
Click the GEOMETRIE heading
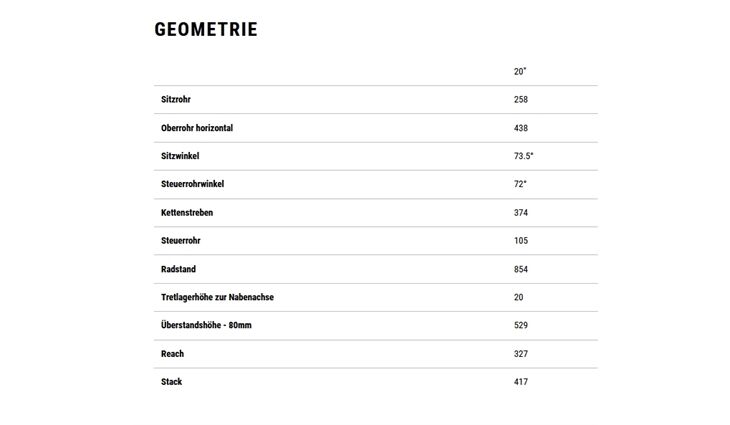[x=206, y=29]
